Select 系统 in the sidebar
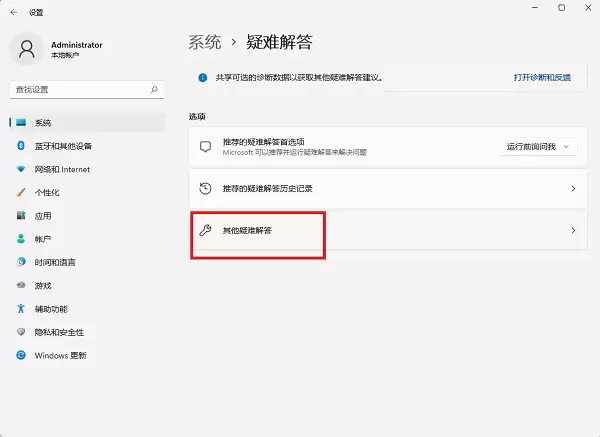Image resolution: width=600 pixels, height=437 pixels. pyautogui.click(x=87, y=122)
